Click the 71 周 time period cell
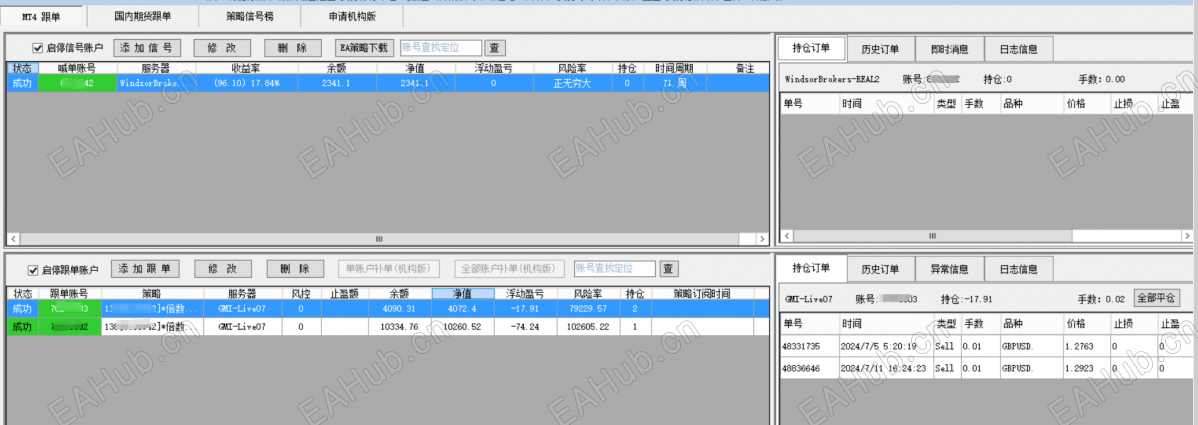The width and height of the screenshot is (1198, 425). (675, 83)
